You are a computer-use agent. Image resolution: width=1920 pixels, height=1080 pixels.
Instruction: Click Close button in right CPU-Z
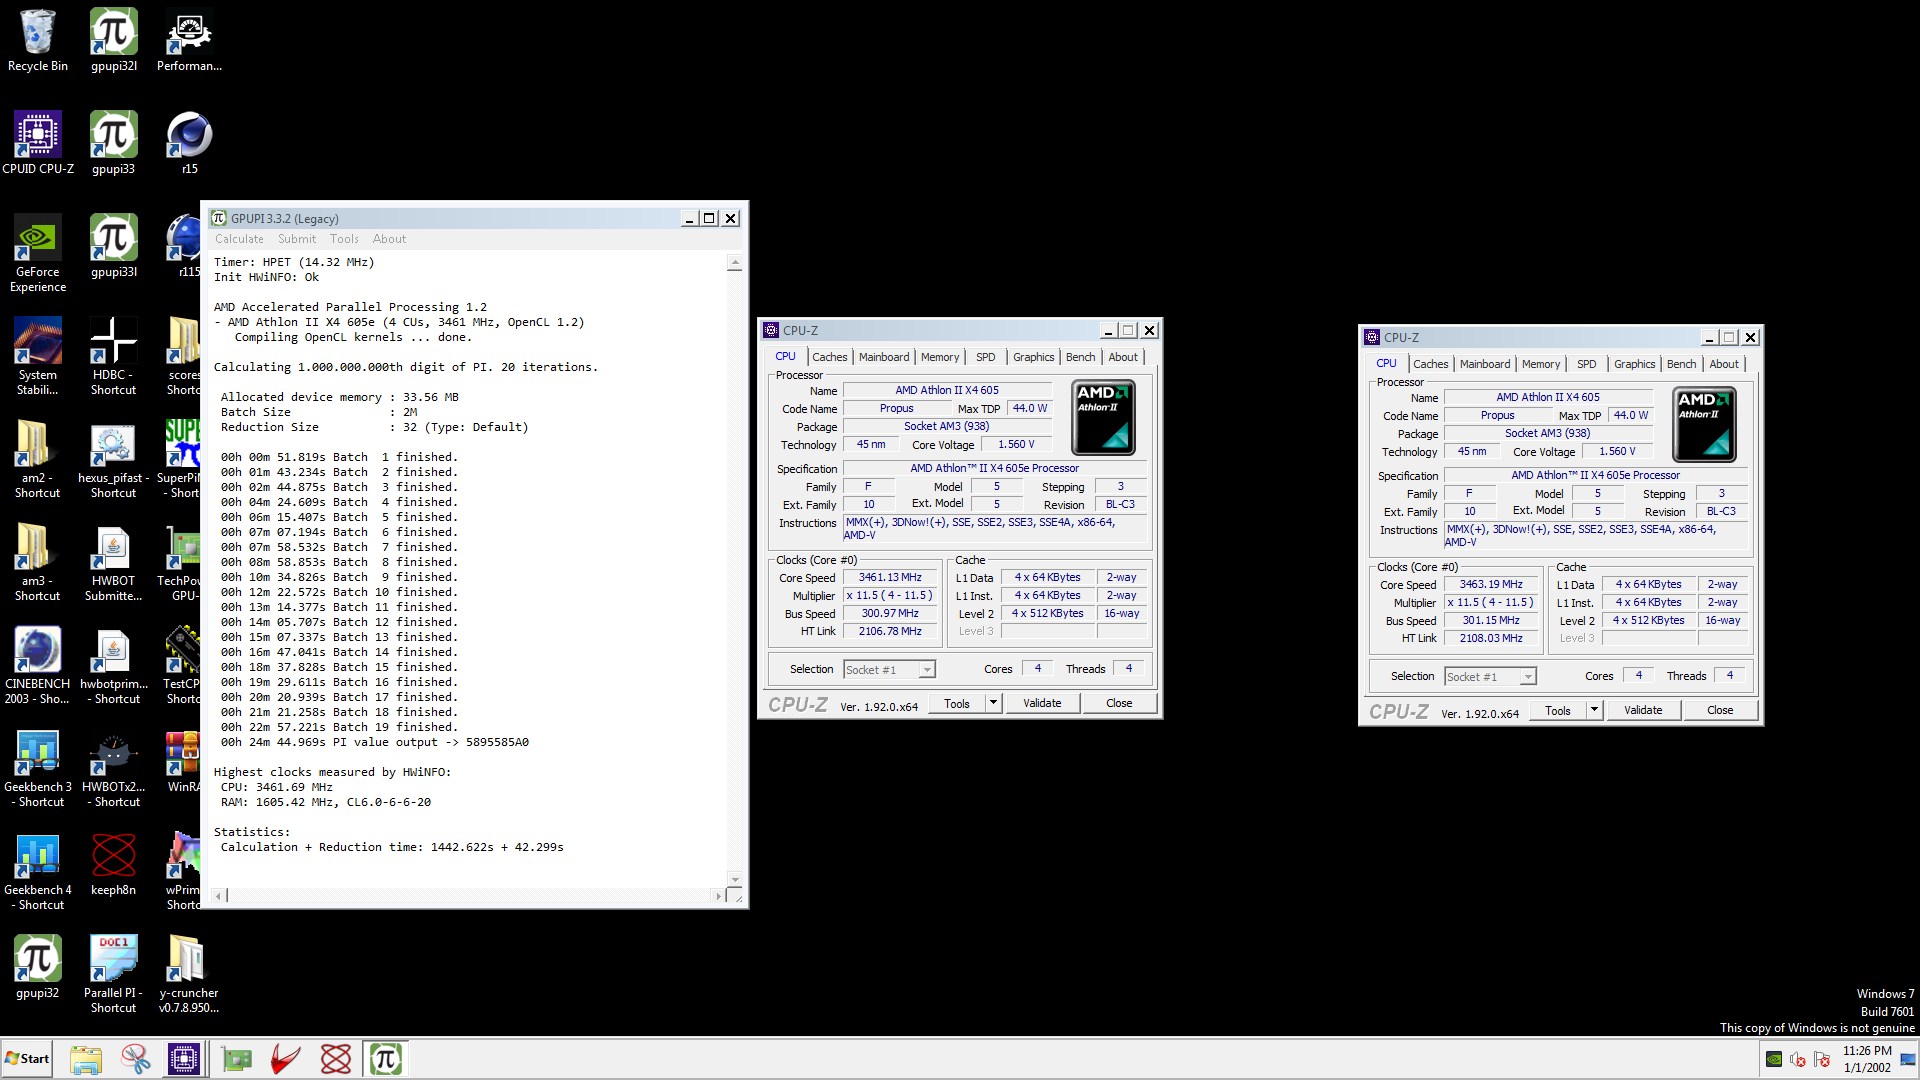tap(1720, 710)
